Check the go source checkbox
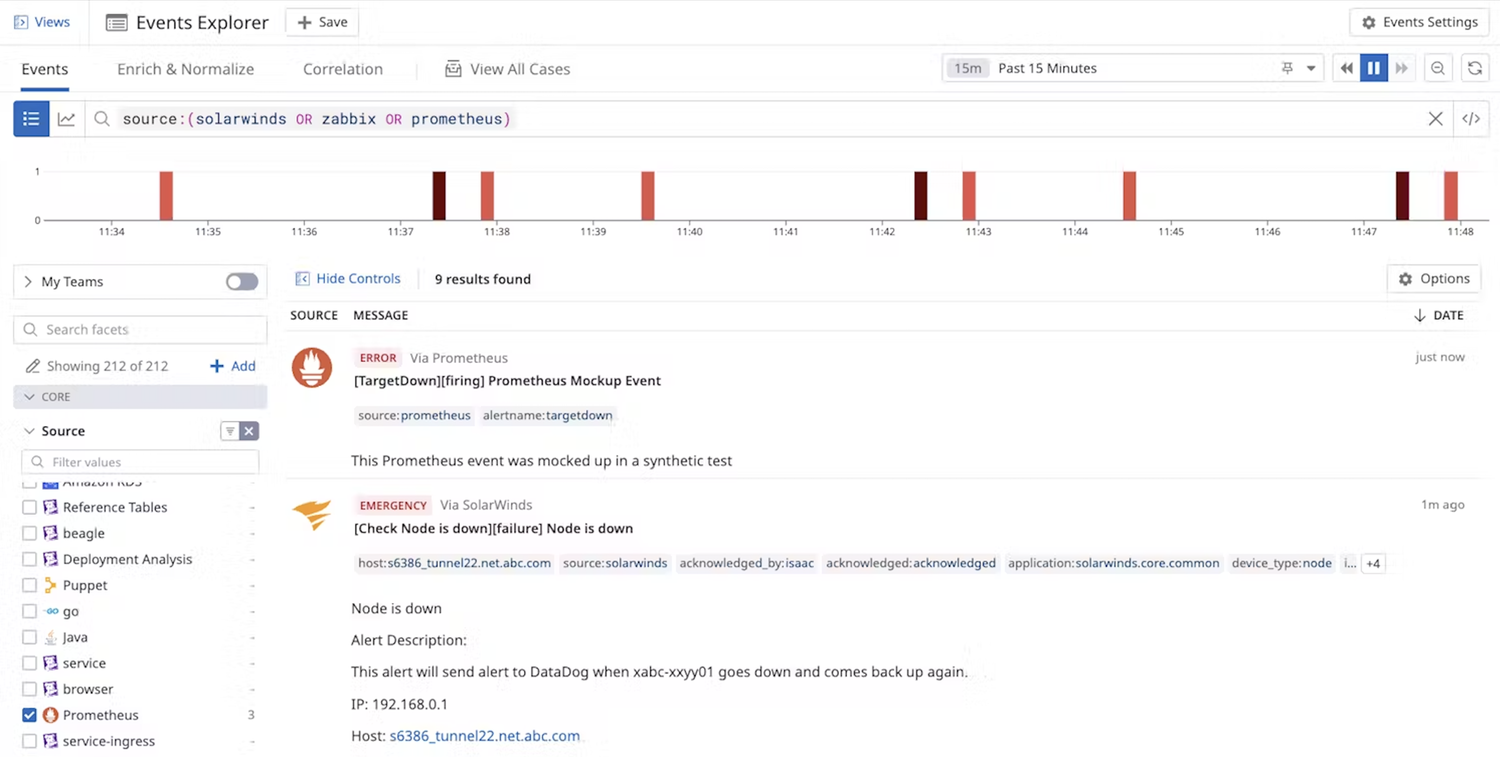Viewport: 1500px width, 757px height. pos(29,611)
